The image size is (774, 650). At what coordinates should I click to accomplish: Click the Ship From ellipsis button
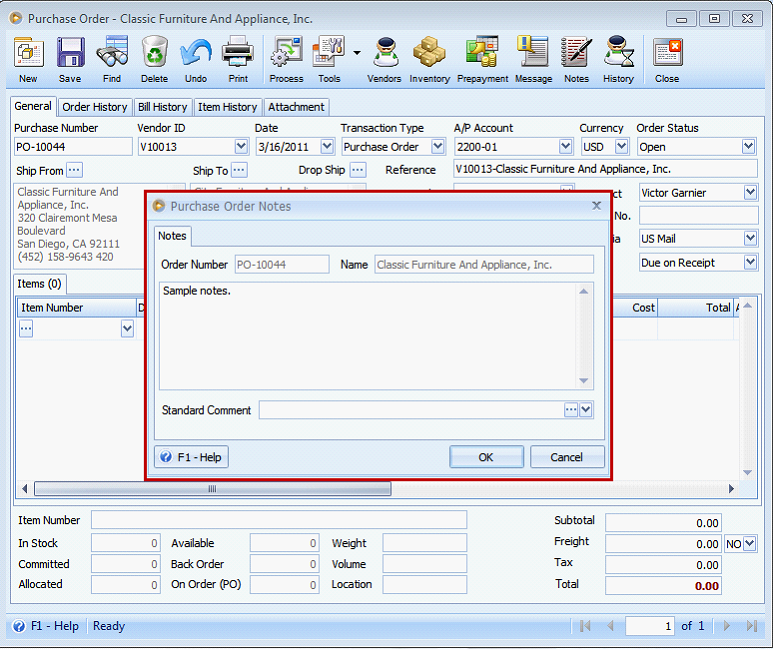(x=74, y=170)
